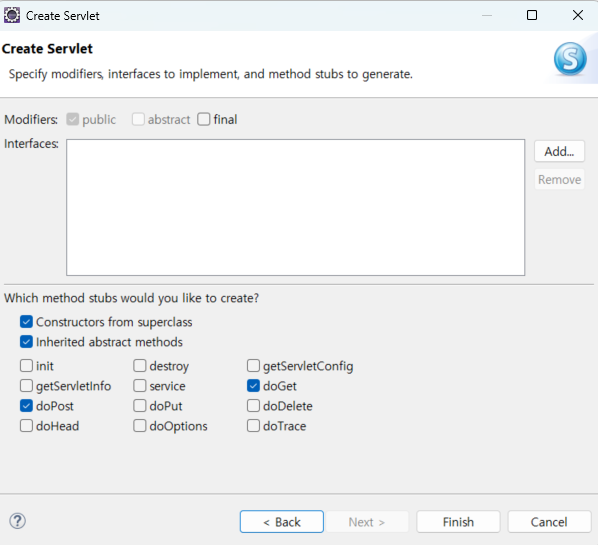The width and height of the screenshot is (598, 545).
Task: Open the help question mark icon
Action: click(18, 521)
